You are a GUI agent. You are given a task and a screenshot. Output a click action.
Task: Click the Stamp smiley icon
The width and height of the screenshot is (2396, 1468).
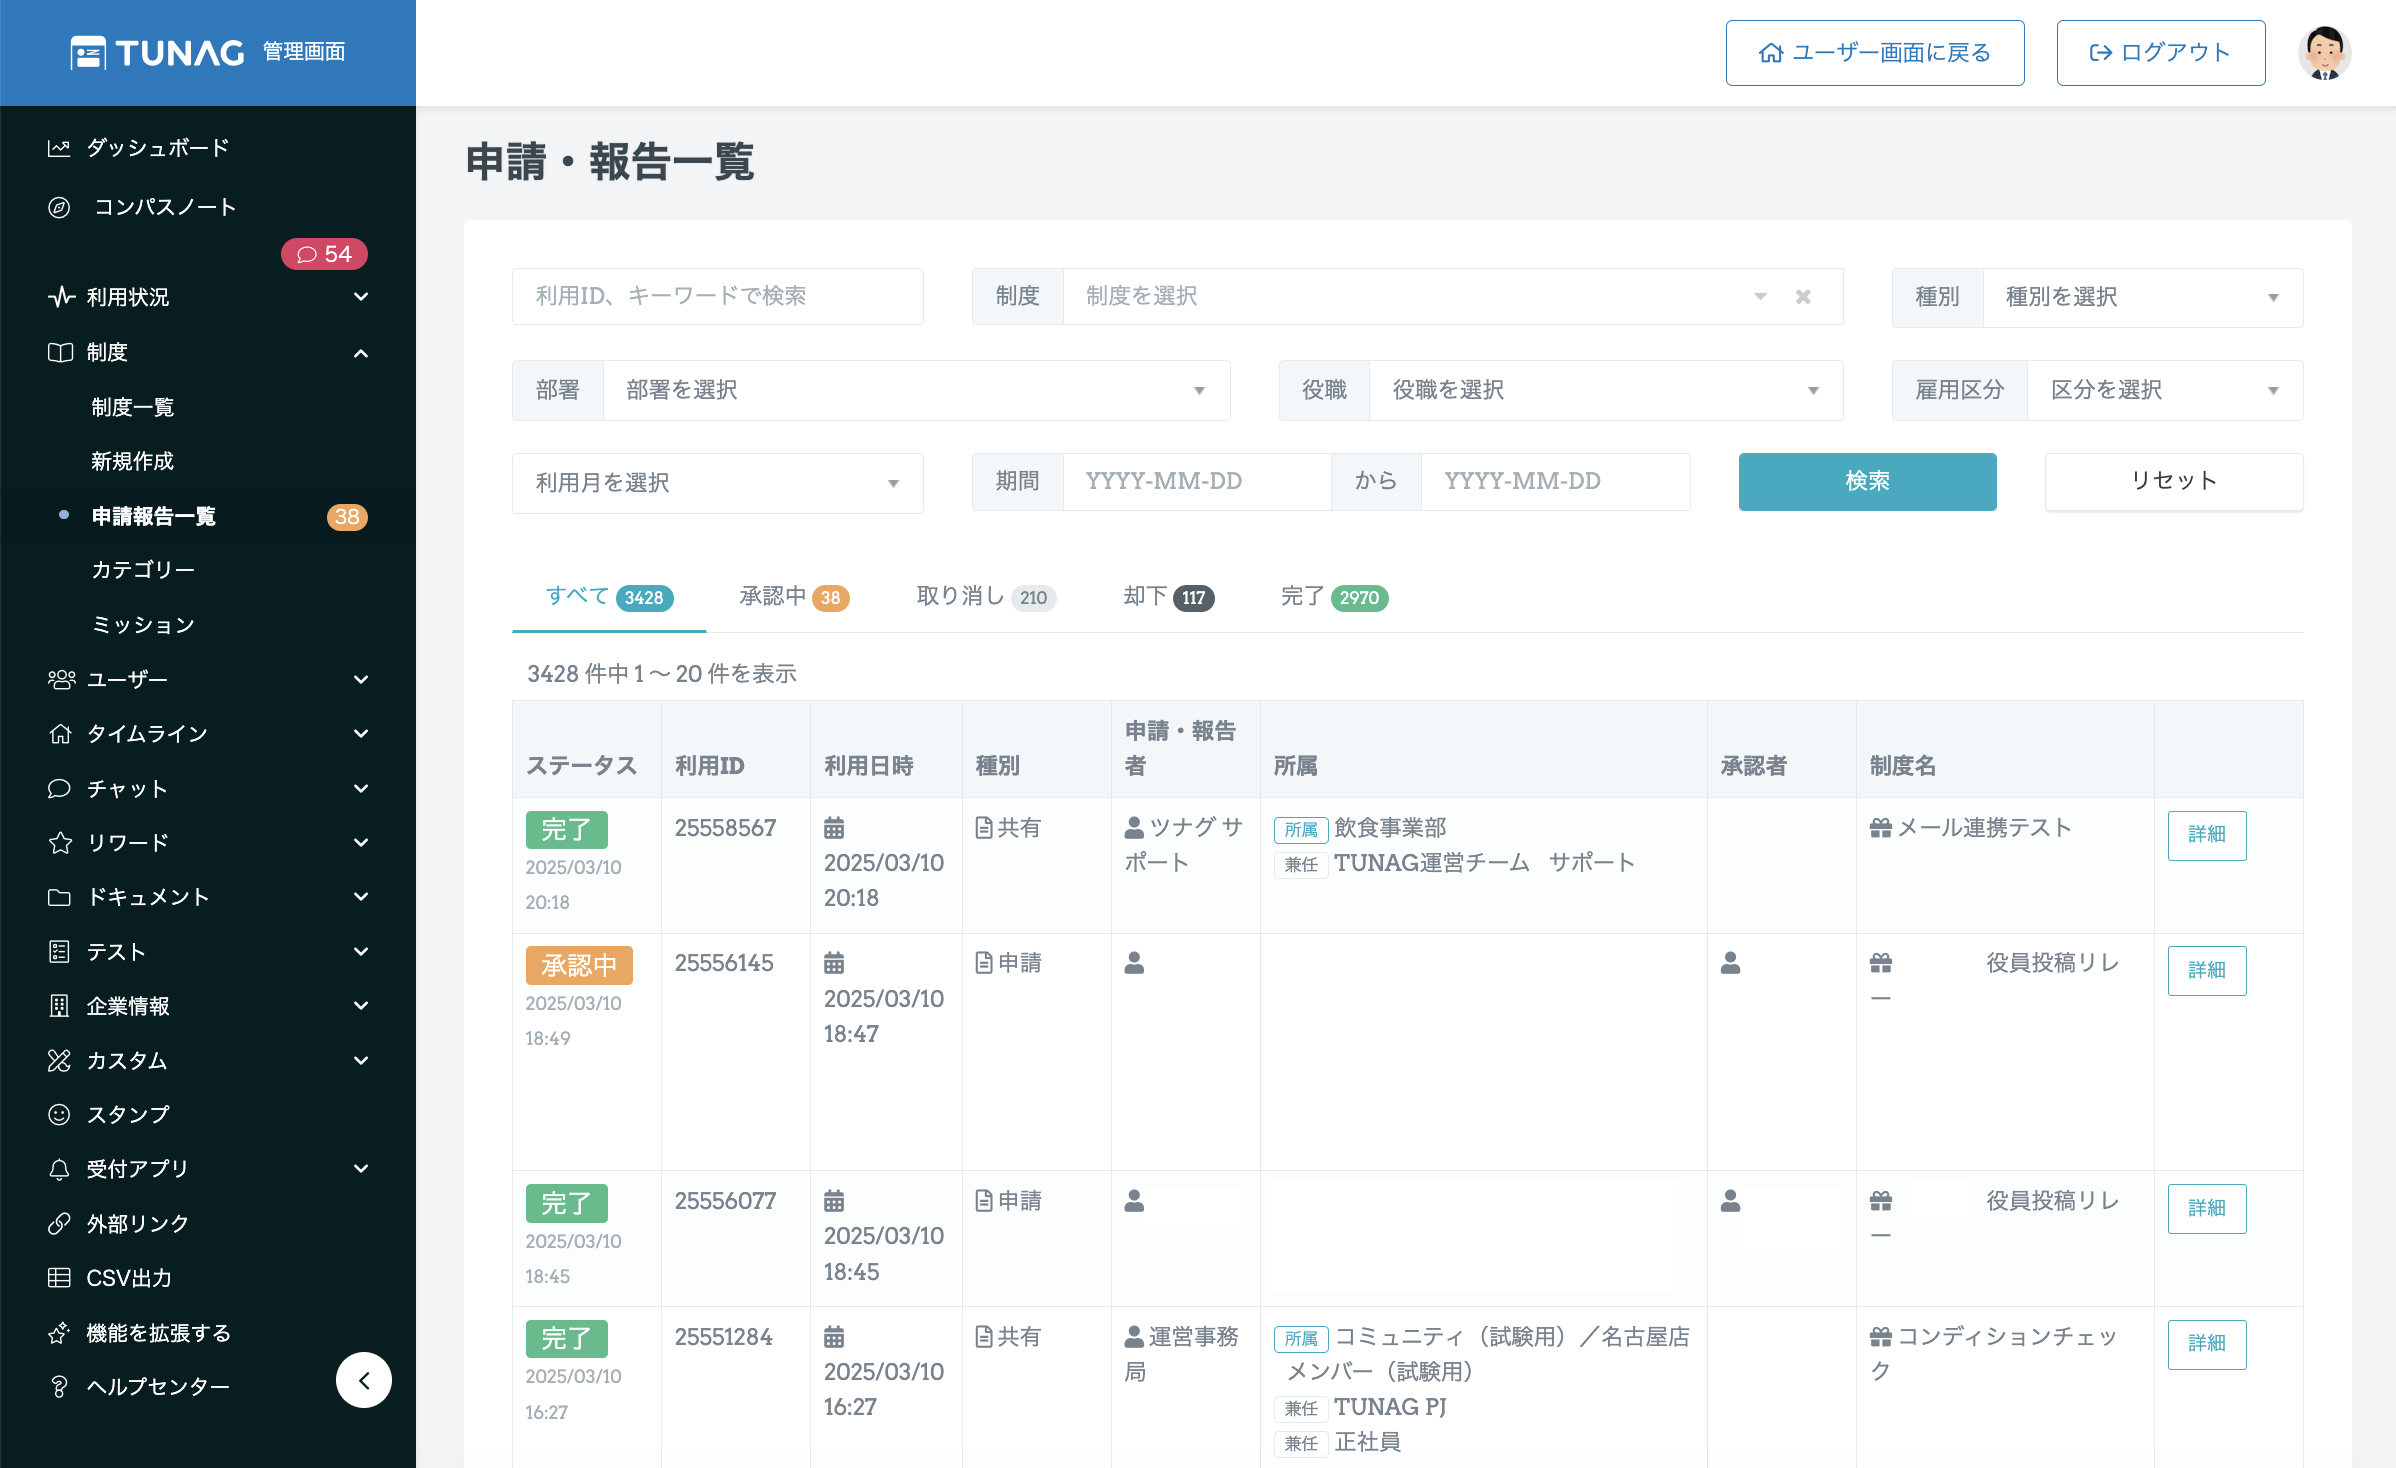(x=59, y=1114)
